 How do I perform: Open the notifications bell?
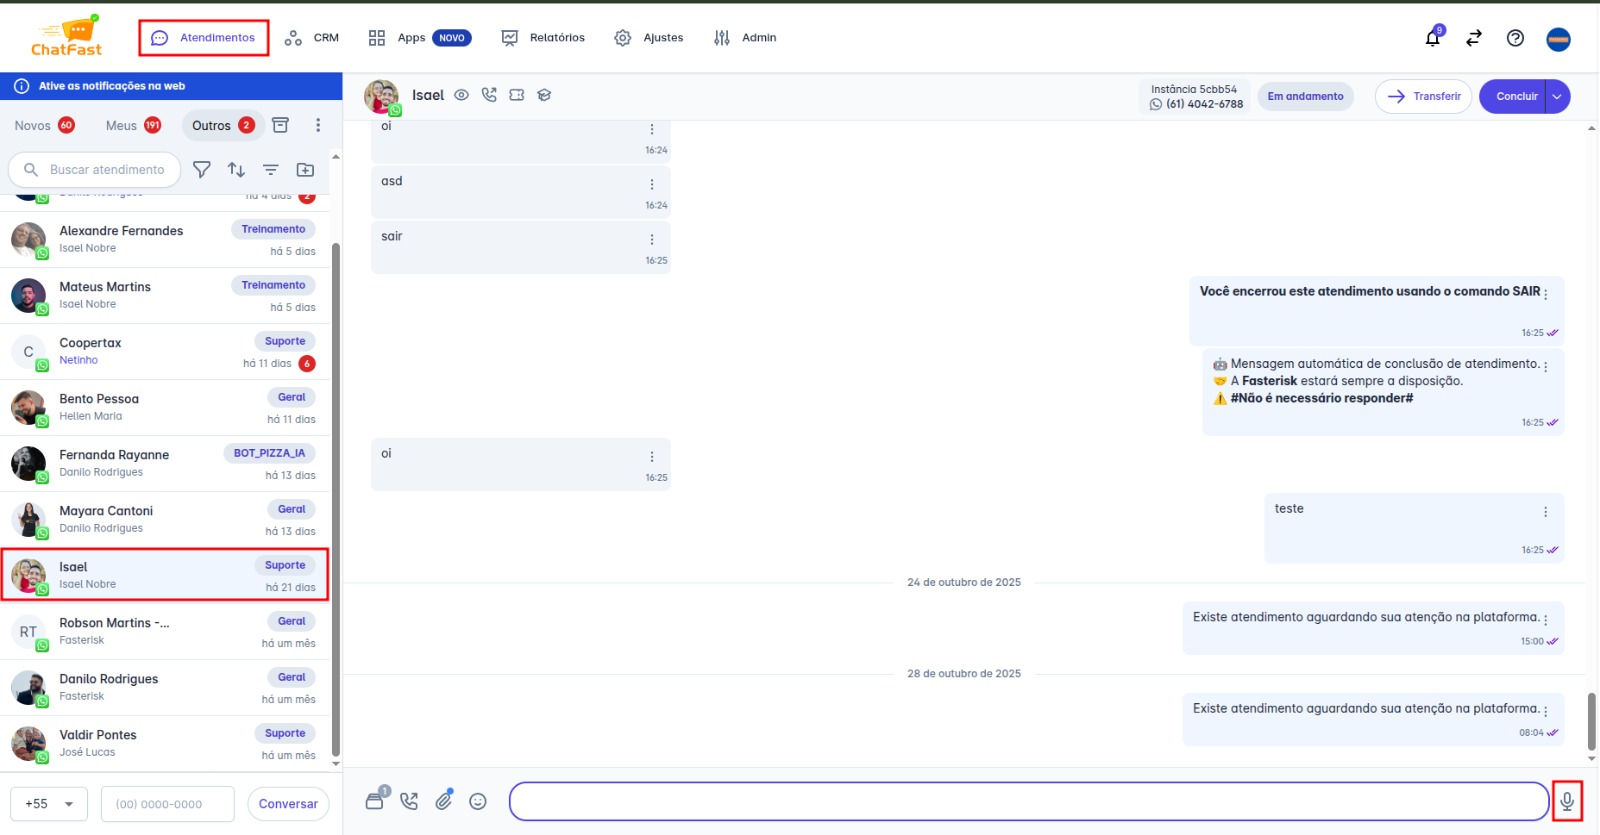click(x=1433, y=38)
